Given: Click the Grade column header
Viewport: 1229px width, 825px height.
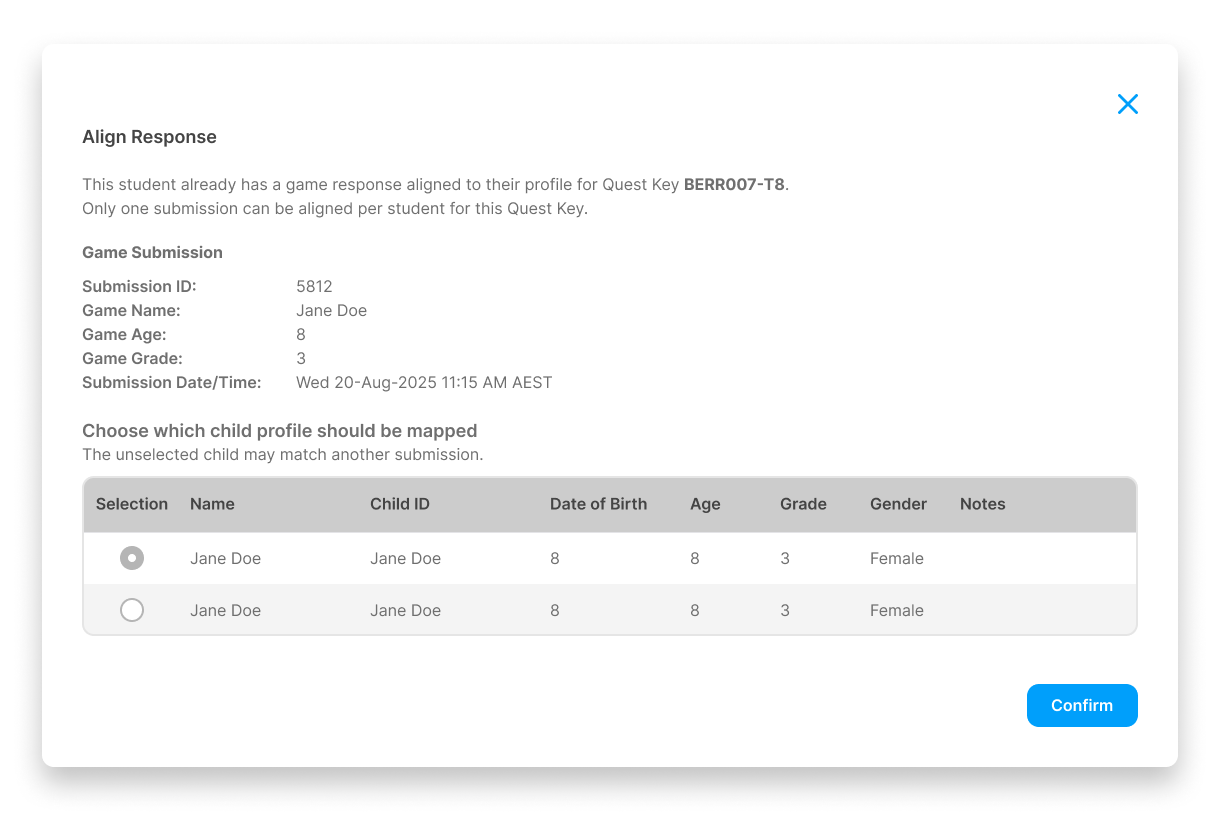Looking at the screenshot, I should [x=803, y=504].
